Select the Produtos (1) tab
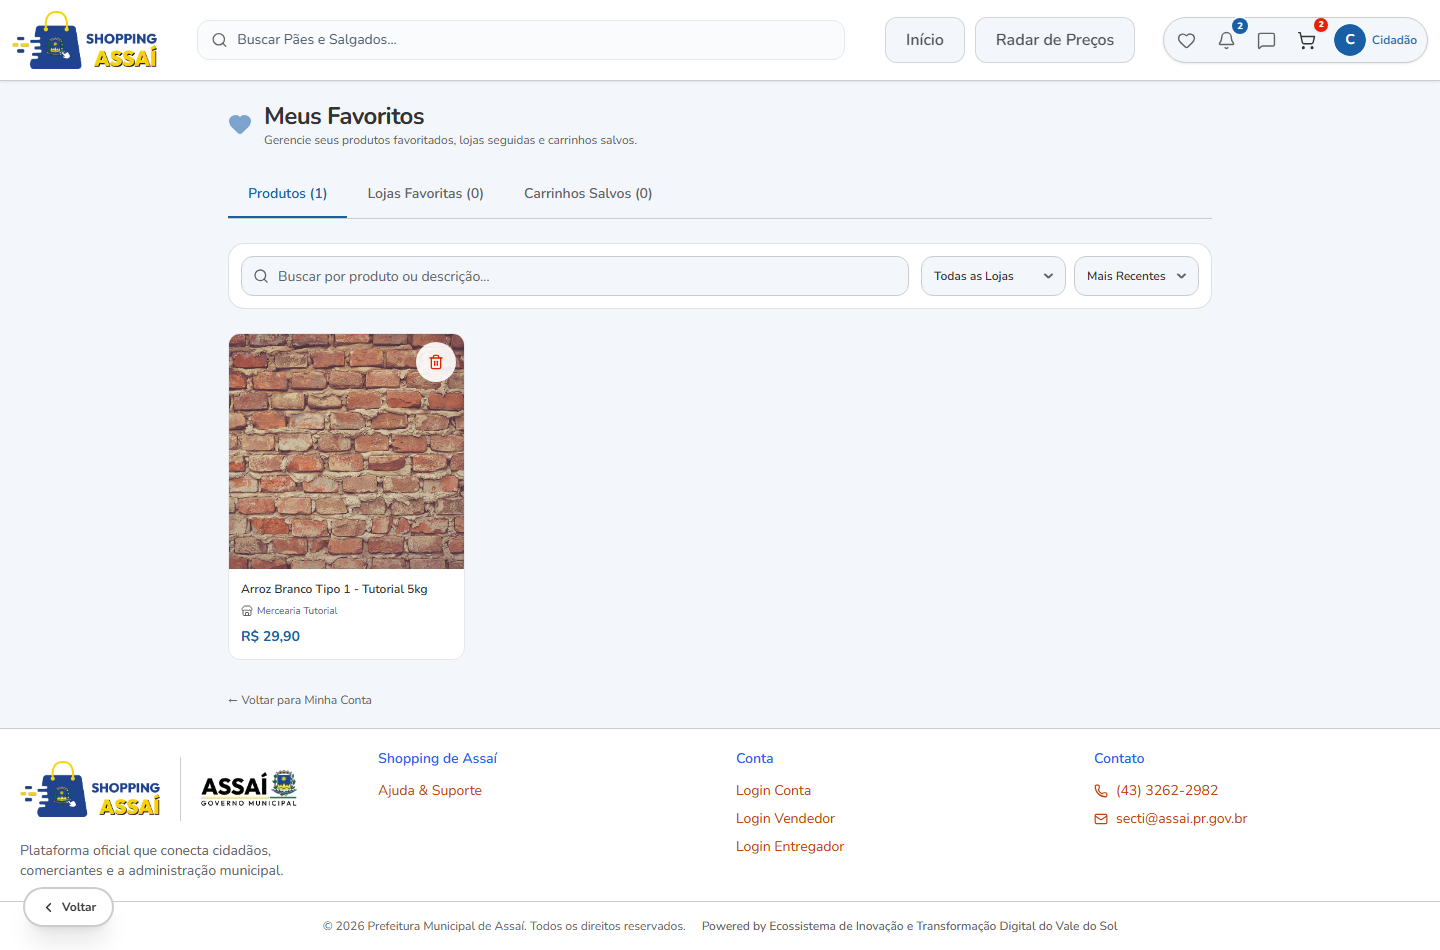 click(x=287, y=194)
